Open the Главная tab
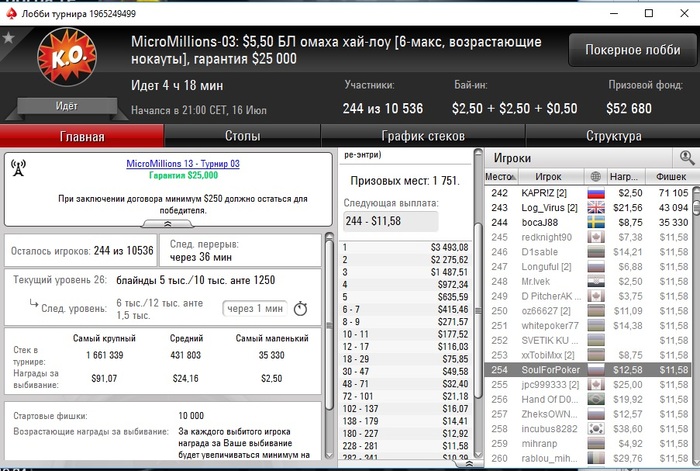Viewport: 700px width, 471px height. [x=82, y=136]
